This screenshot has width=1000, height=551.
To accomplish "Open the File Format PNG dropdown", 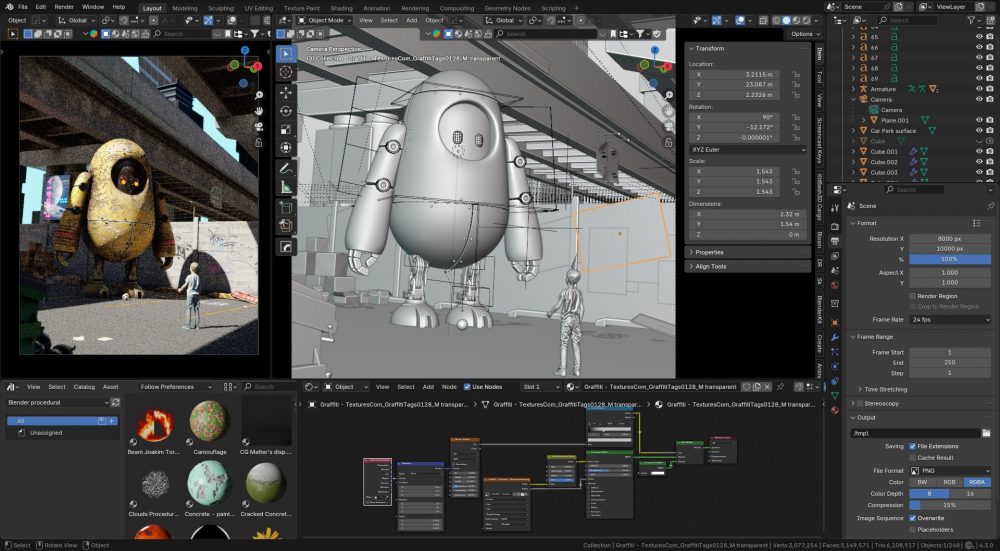I will point(950,471).
